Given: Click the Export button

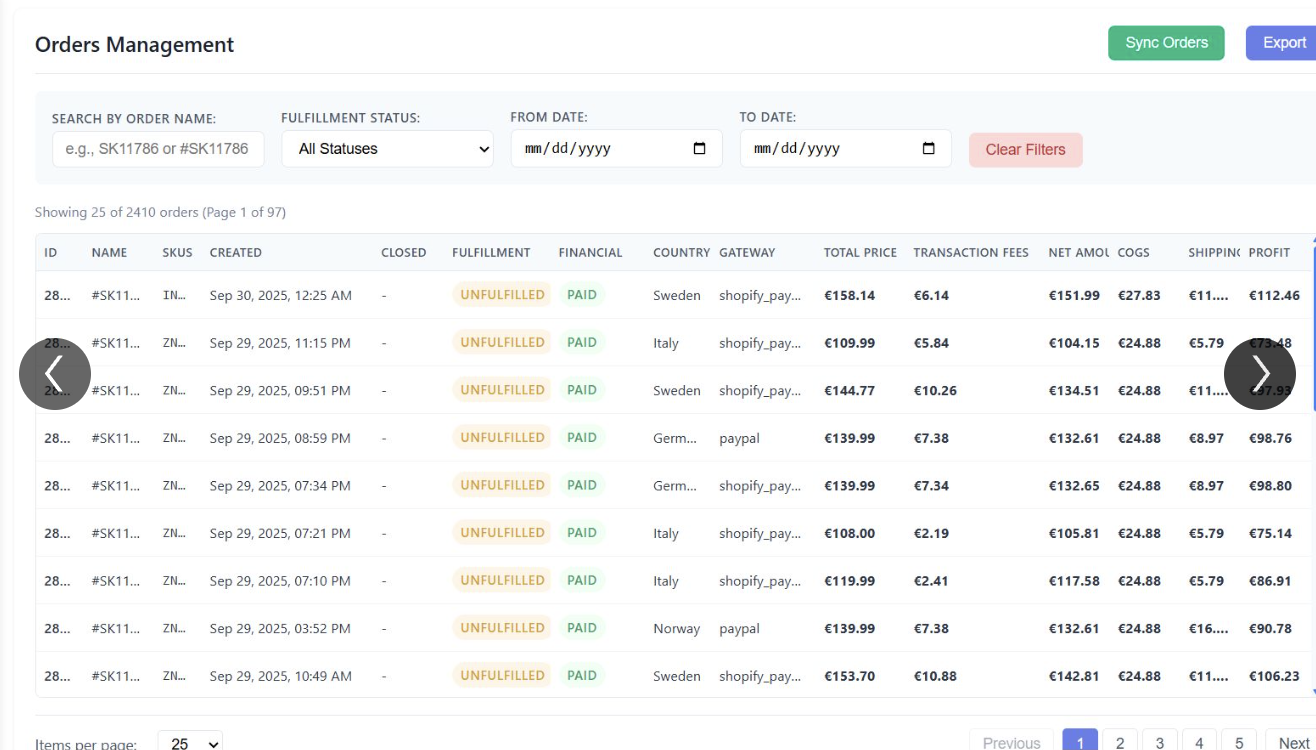Looking at the screenshot, I should point(1283,43).
